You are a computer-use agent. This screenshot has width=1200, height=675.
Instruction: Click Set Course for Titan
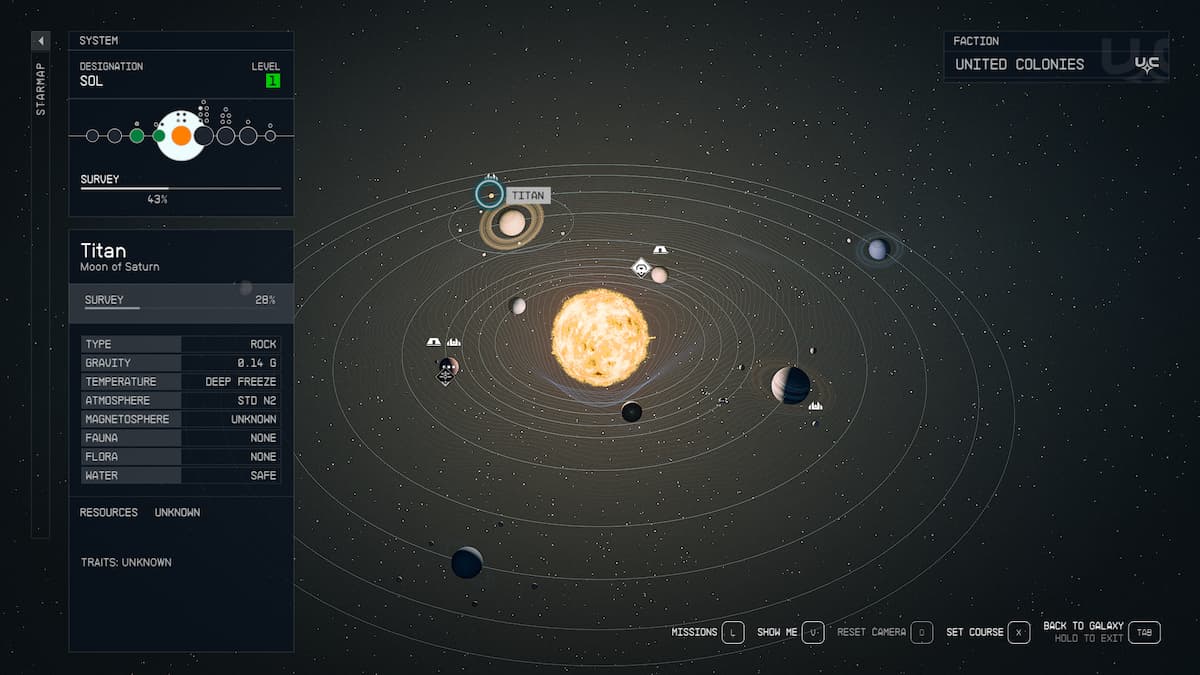[x=1018, y=632]
